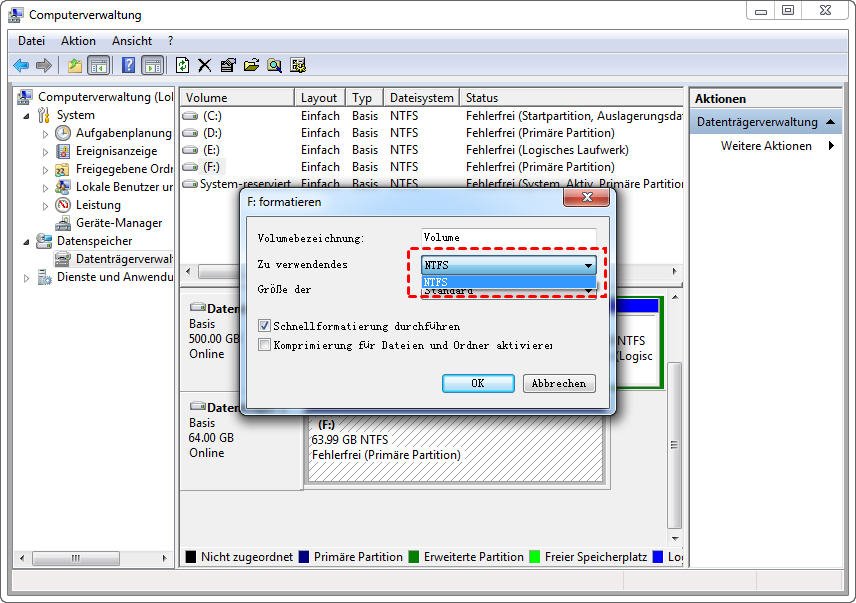Sort by the Status column header

(572, 98)
